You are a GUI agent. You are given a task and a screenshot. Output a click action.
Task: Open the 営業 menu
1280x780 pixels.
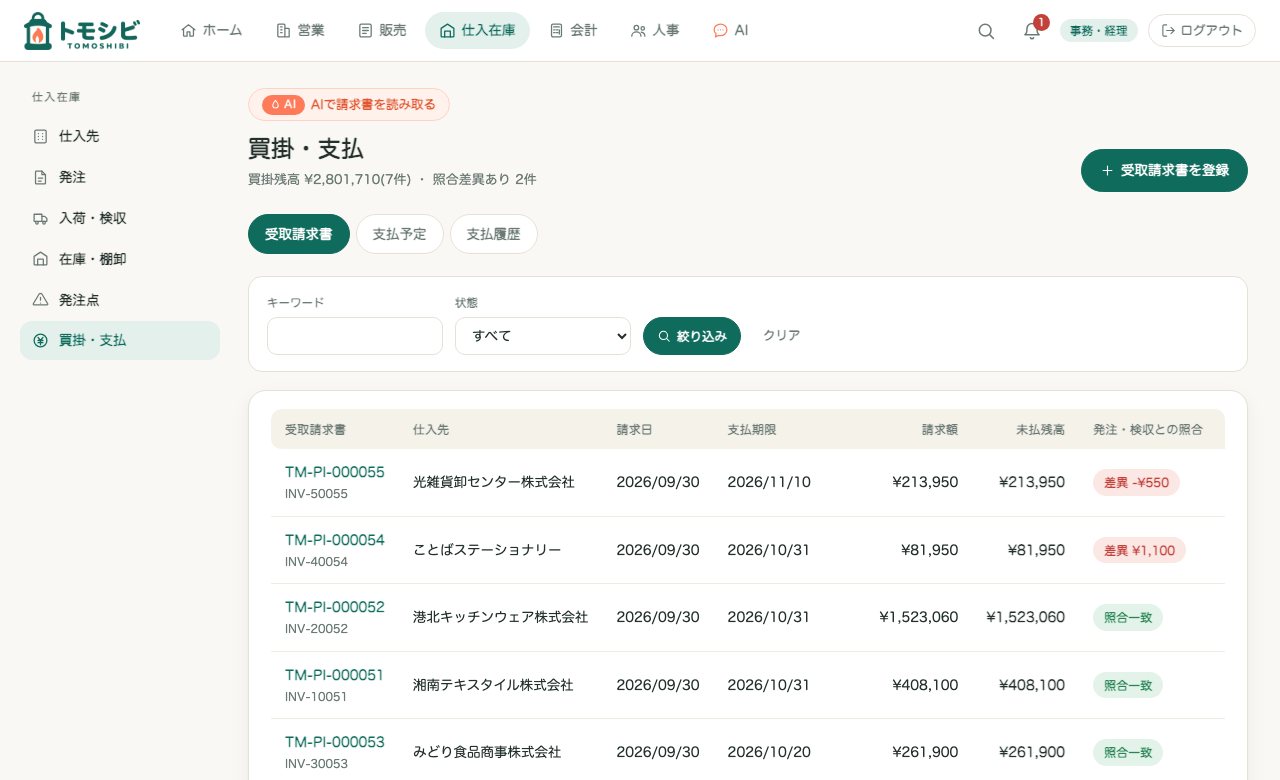click(300, 30)
